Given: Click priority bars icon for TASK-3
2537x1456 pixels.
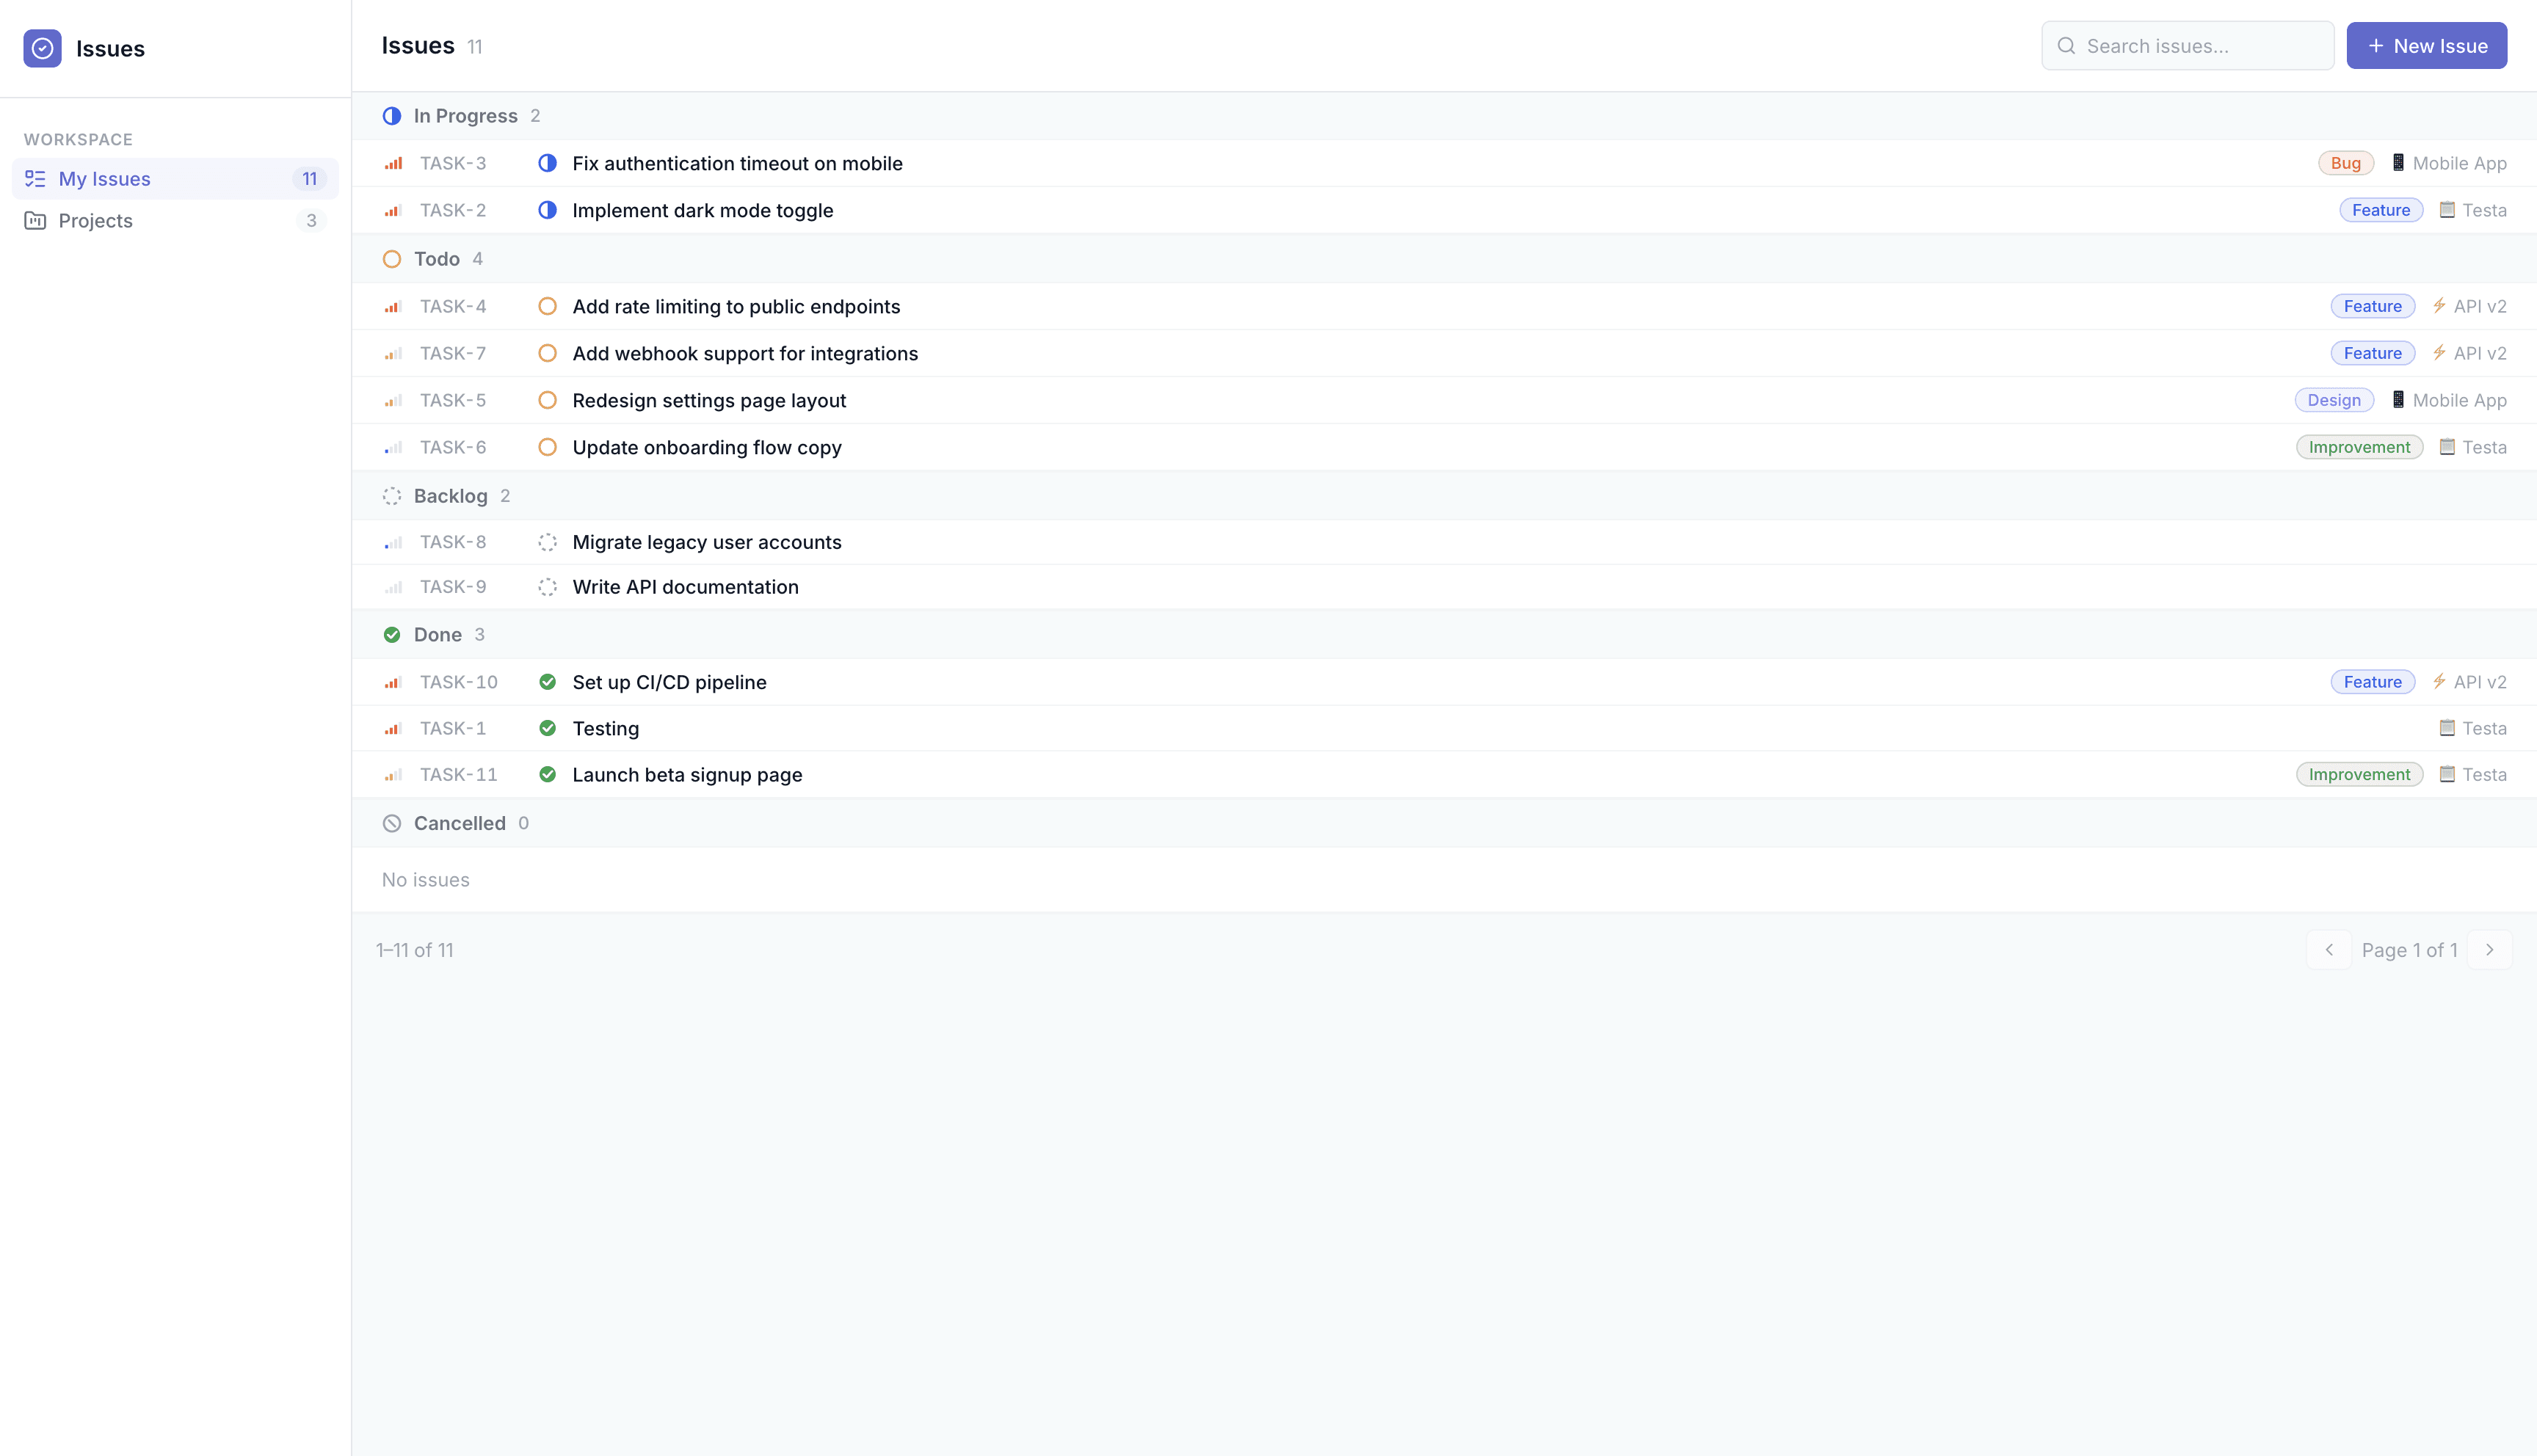Looking at the screenshot, I should pyautogui.click(x=393, y=163).
